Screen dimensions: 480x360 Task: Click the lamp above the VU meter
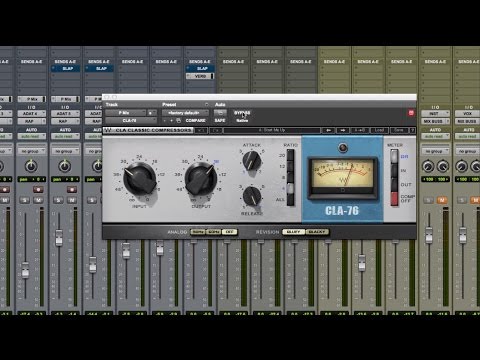coord(343,148)
